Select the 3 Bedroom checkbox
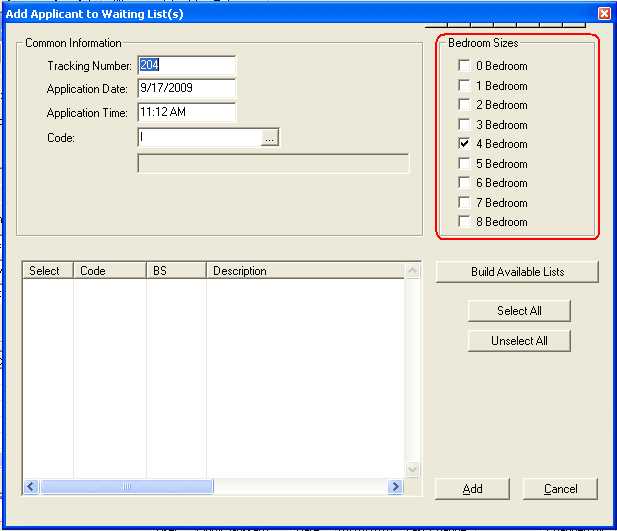This screenshot has height=531, width=617. (x=464, y=125)
